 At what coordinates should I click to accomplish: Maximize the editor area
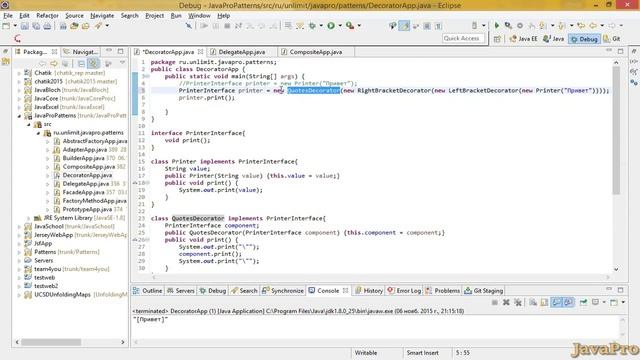pyautogui.click(x=620, y=51)
